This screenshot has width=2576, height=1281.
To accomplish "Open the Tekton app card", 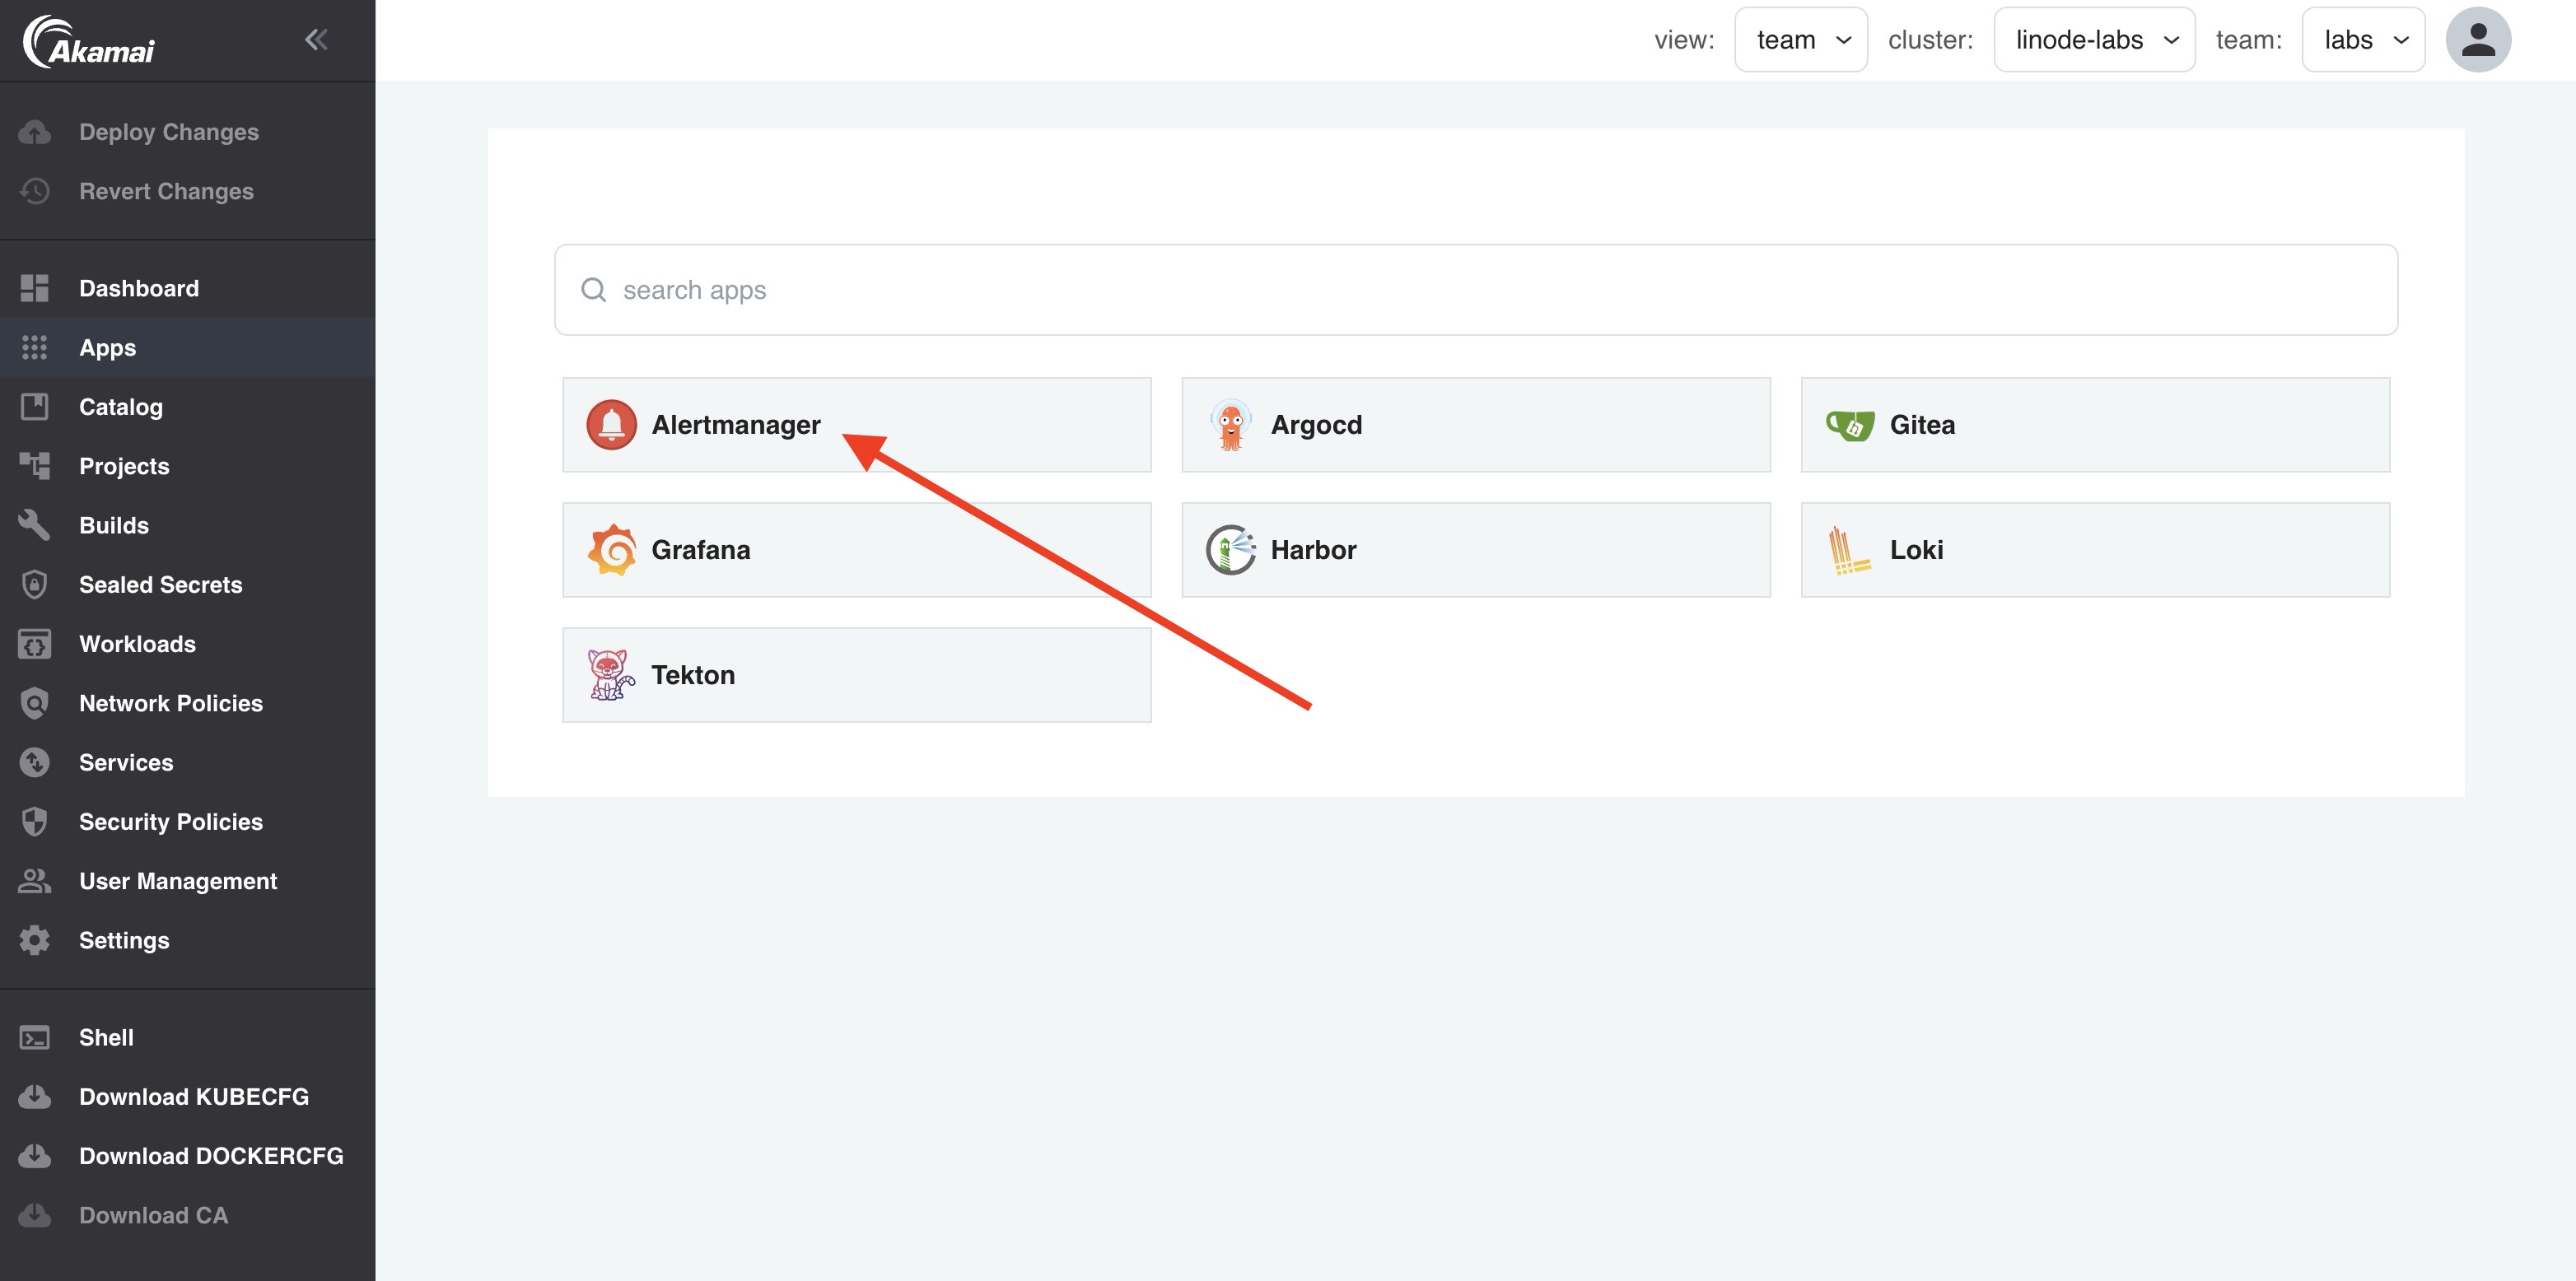I will [857, 675].
